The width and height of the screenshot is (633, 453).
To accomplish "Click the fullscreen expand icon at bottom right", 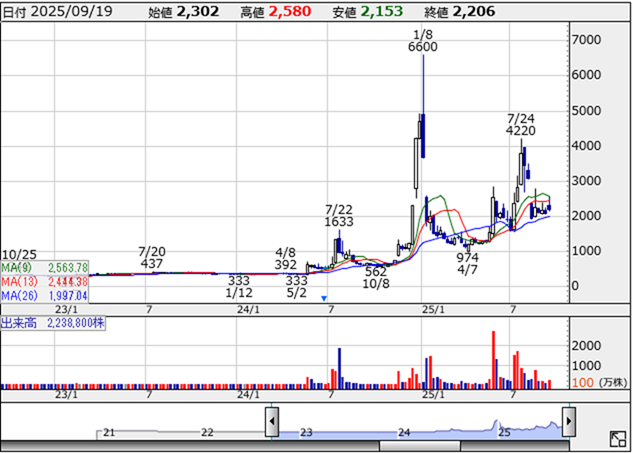I will pos(617,439).
